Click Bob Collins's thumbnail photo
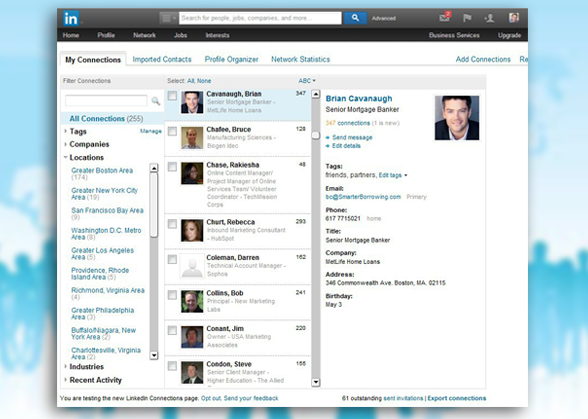This screenshot has width=588, height=419. pos(192,301)
